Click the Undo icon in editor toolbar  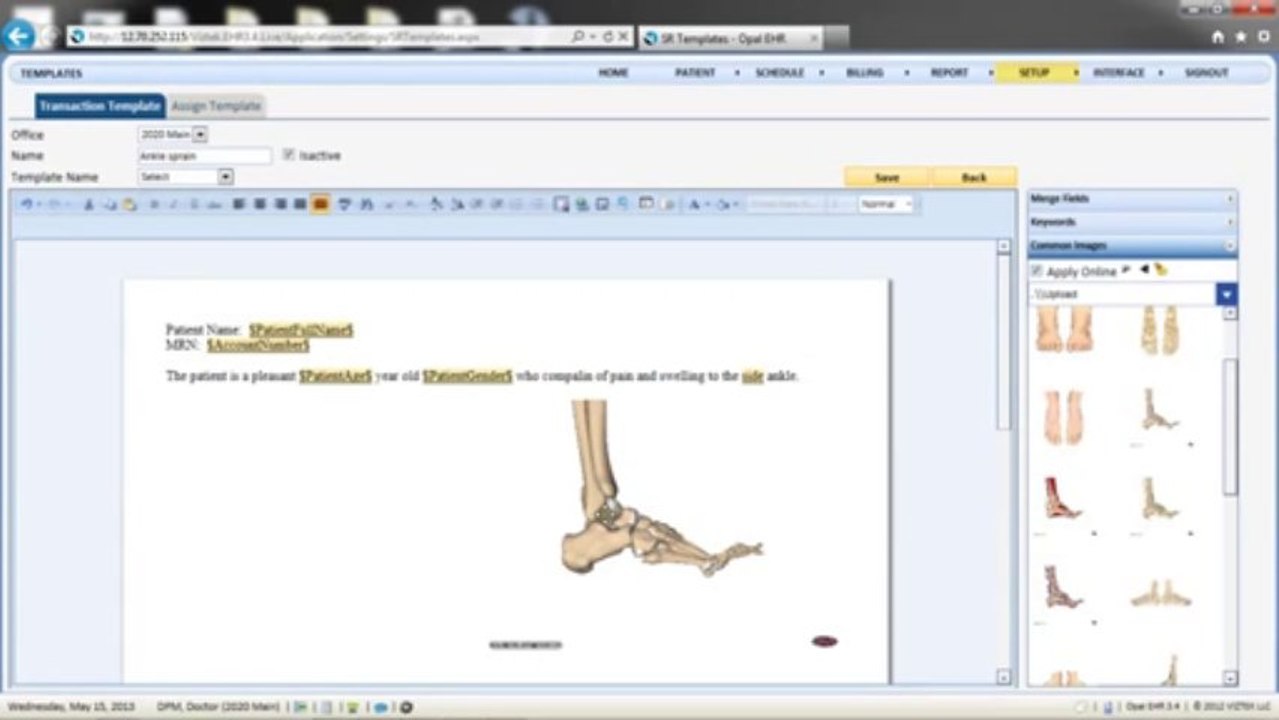click(26, 204)
